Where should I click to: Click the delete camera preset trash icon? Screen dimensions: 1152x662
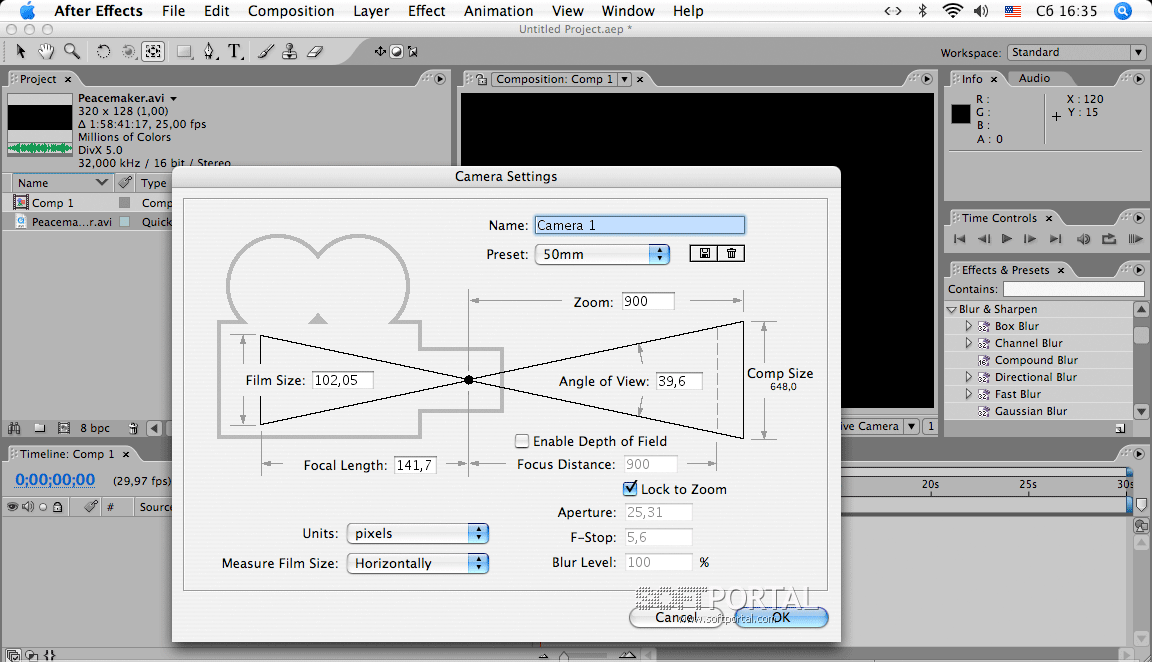731,253
